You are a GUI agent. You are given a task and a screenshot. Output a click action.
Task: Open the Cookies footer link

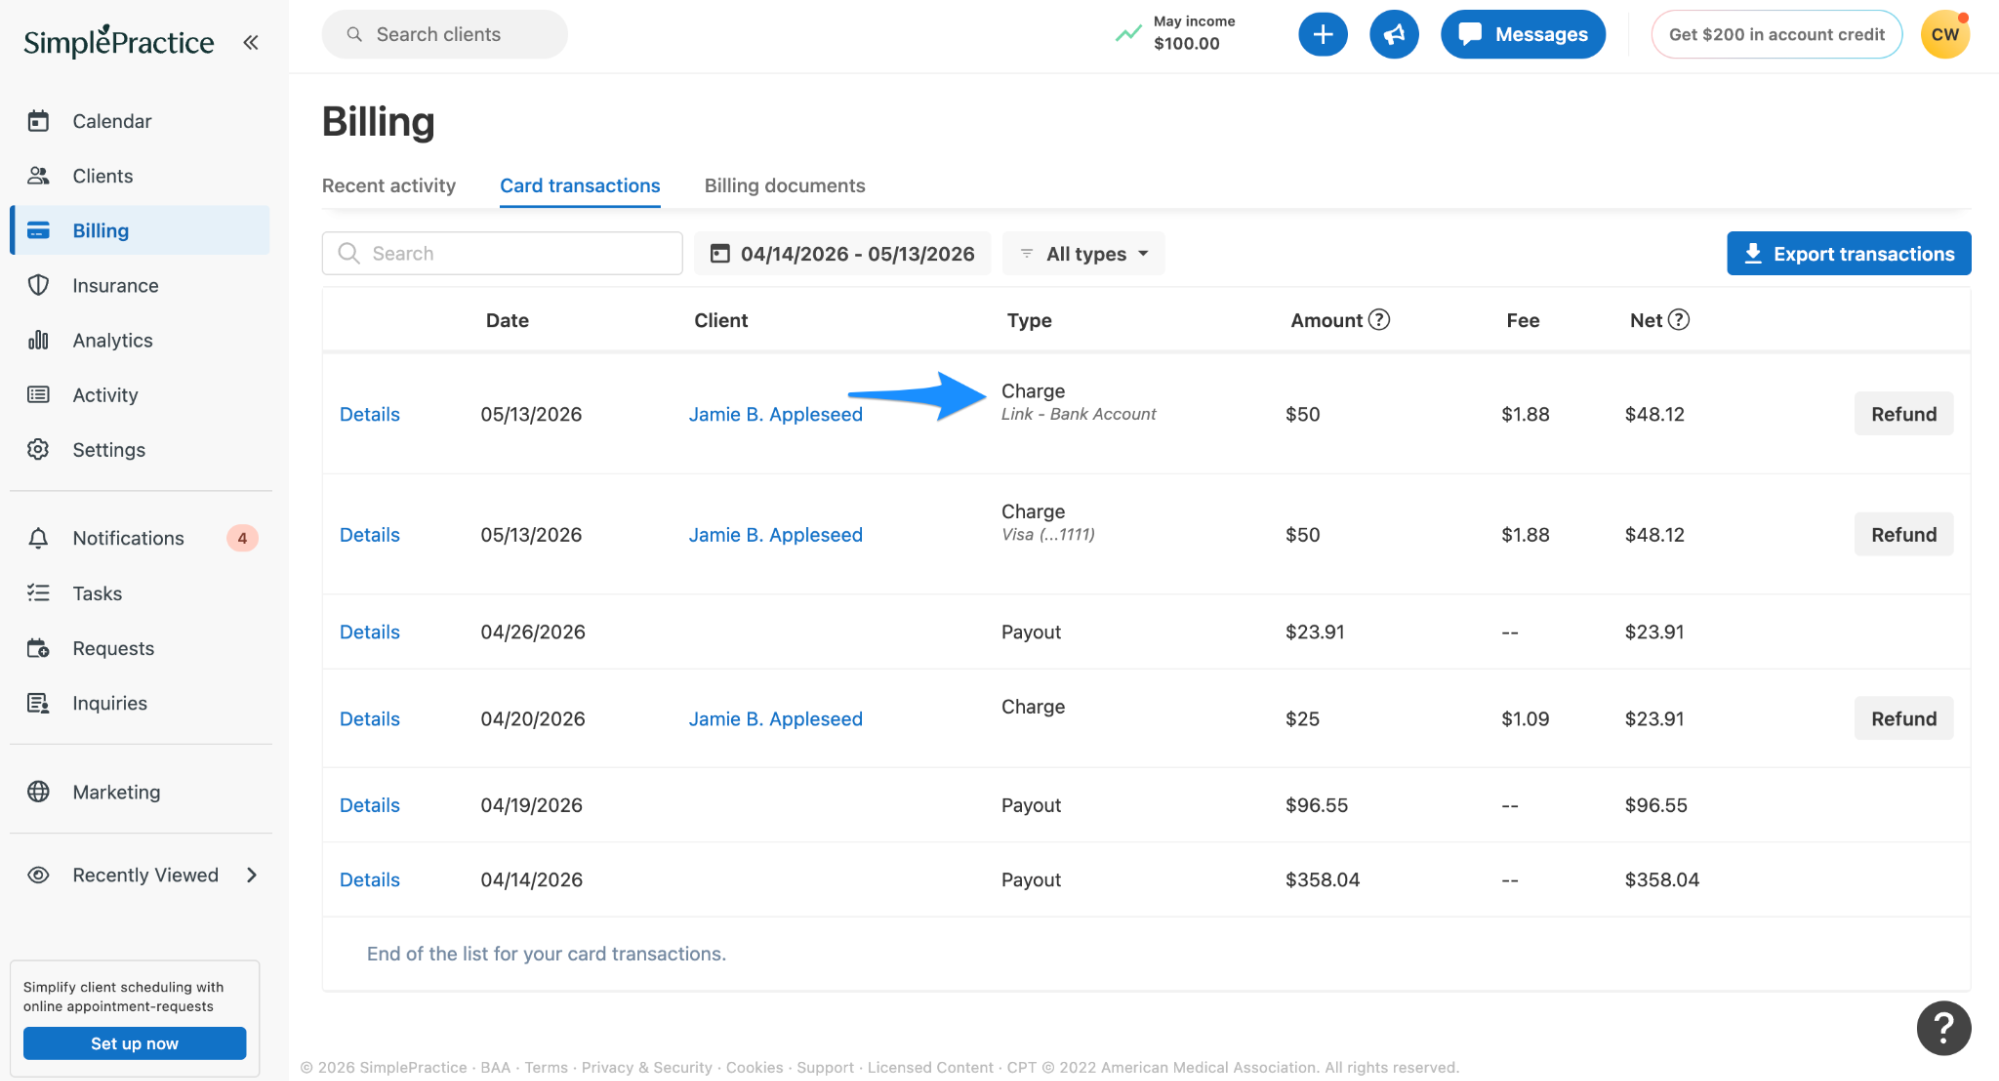[x=755, y=1067]
